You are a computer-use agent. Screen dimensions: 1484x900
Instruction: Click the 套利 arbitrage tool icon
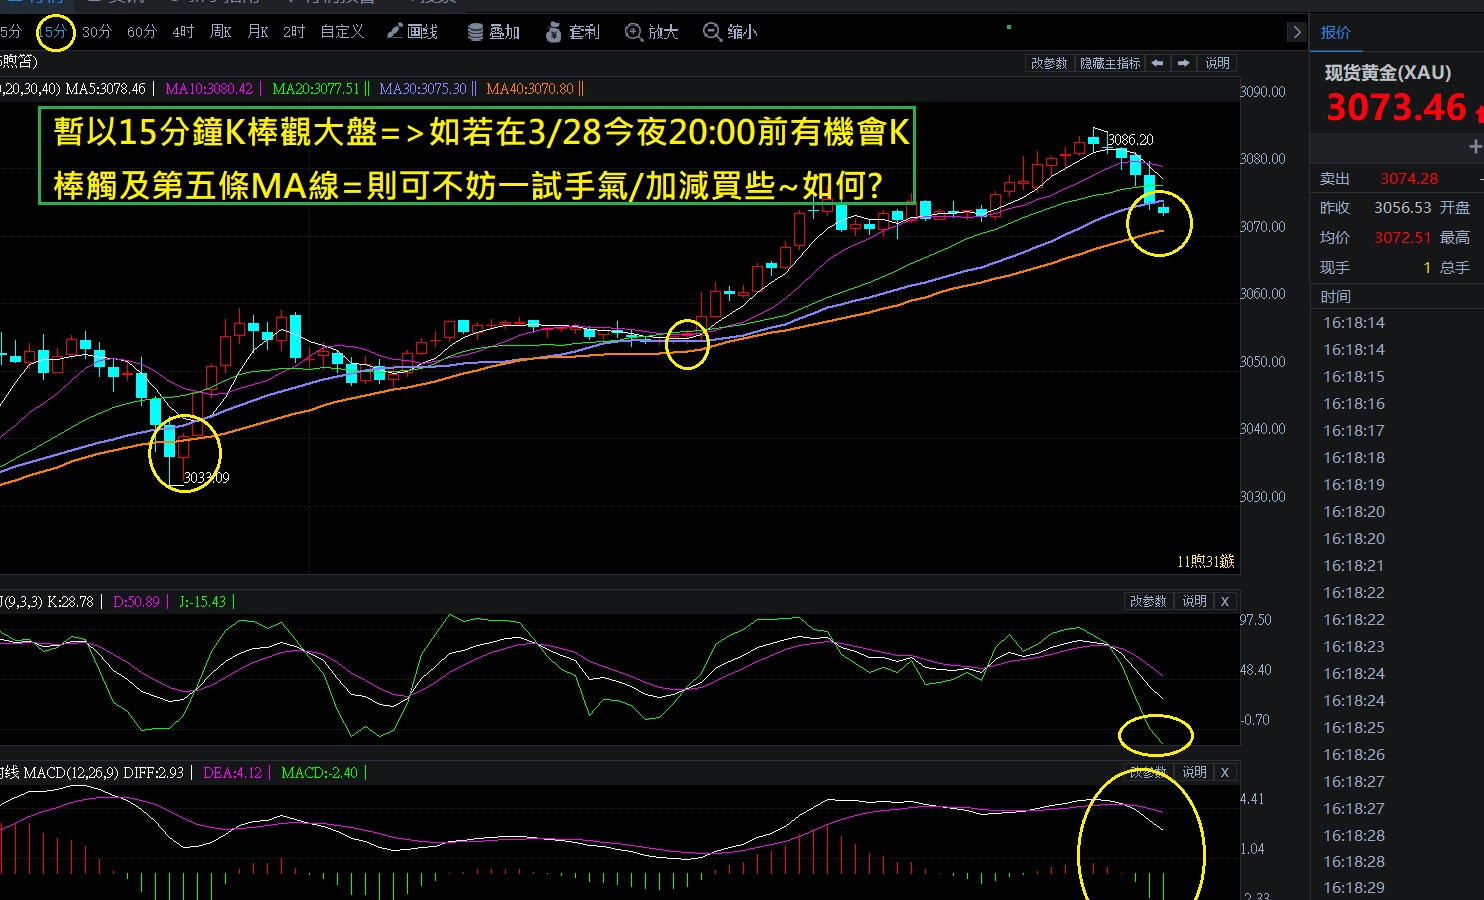(572, 31)
